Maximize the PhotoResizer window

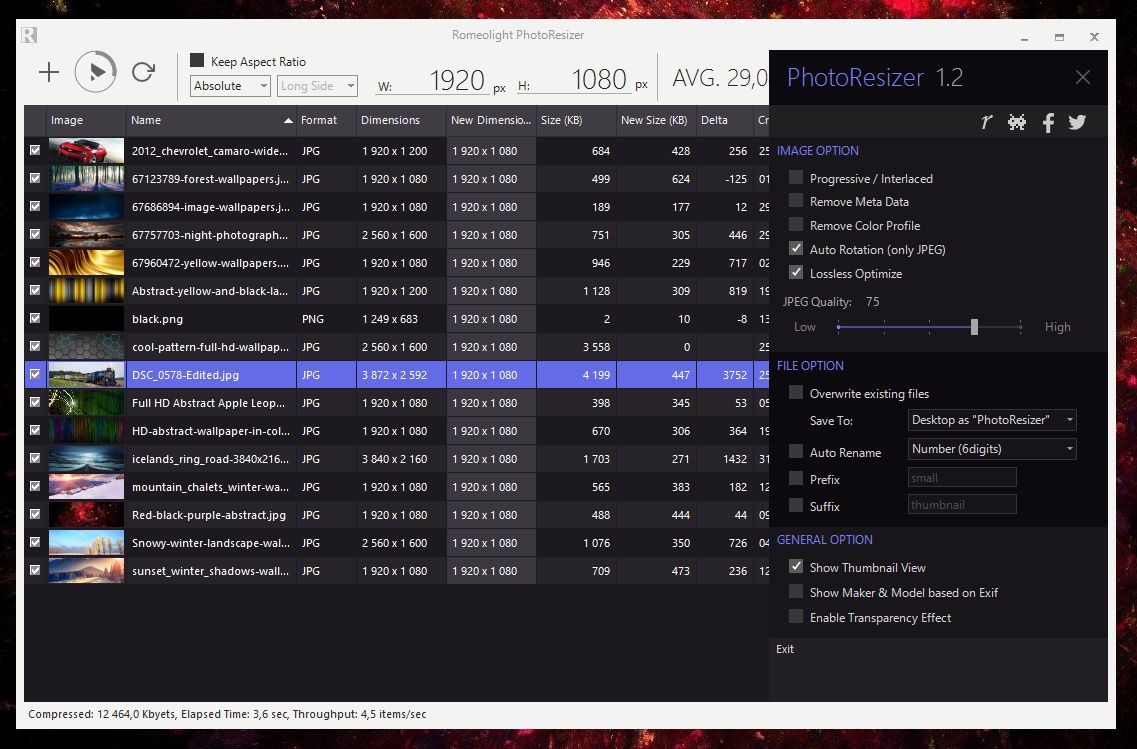pyautogui.click(x=1059, y=37)
